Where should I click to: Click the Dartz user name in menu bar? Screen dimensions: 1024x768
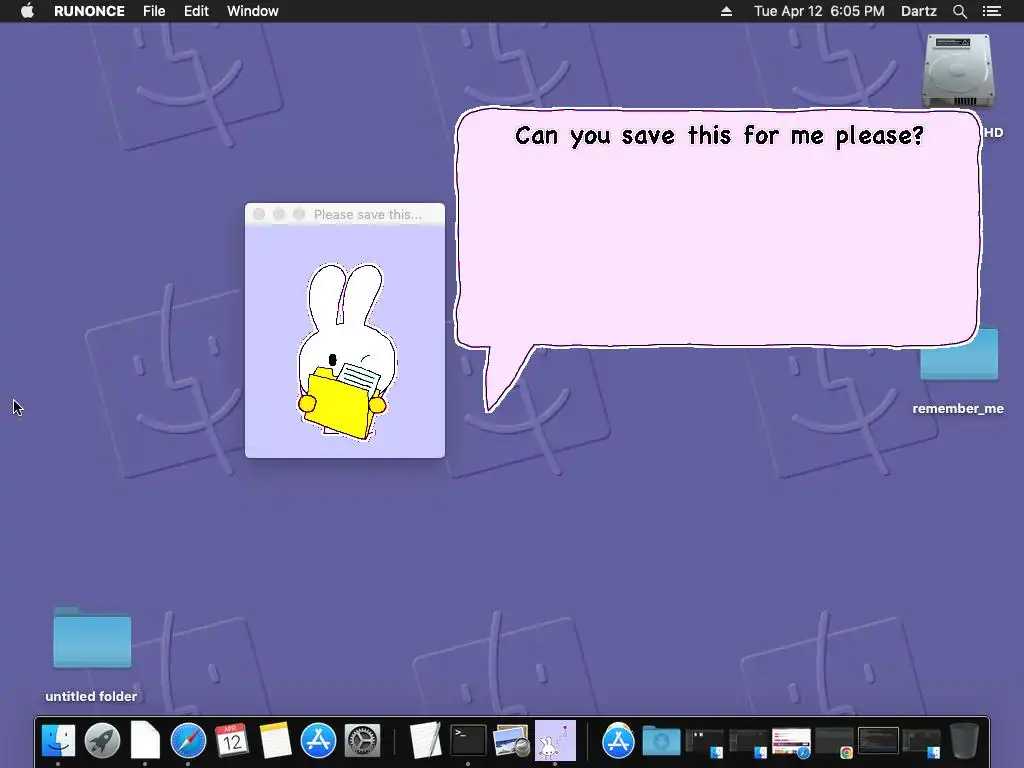919,11
